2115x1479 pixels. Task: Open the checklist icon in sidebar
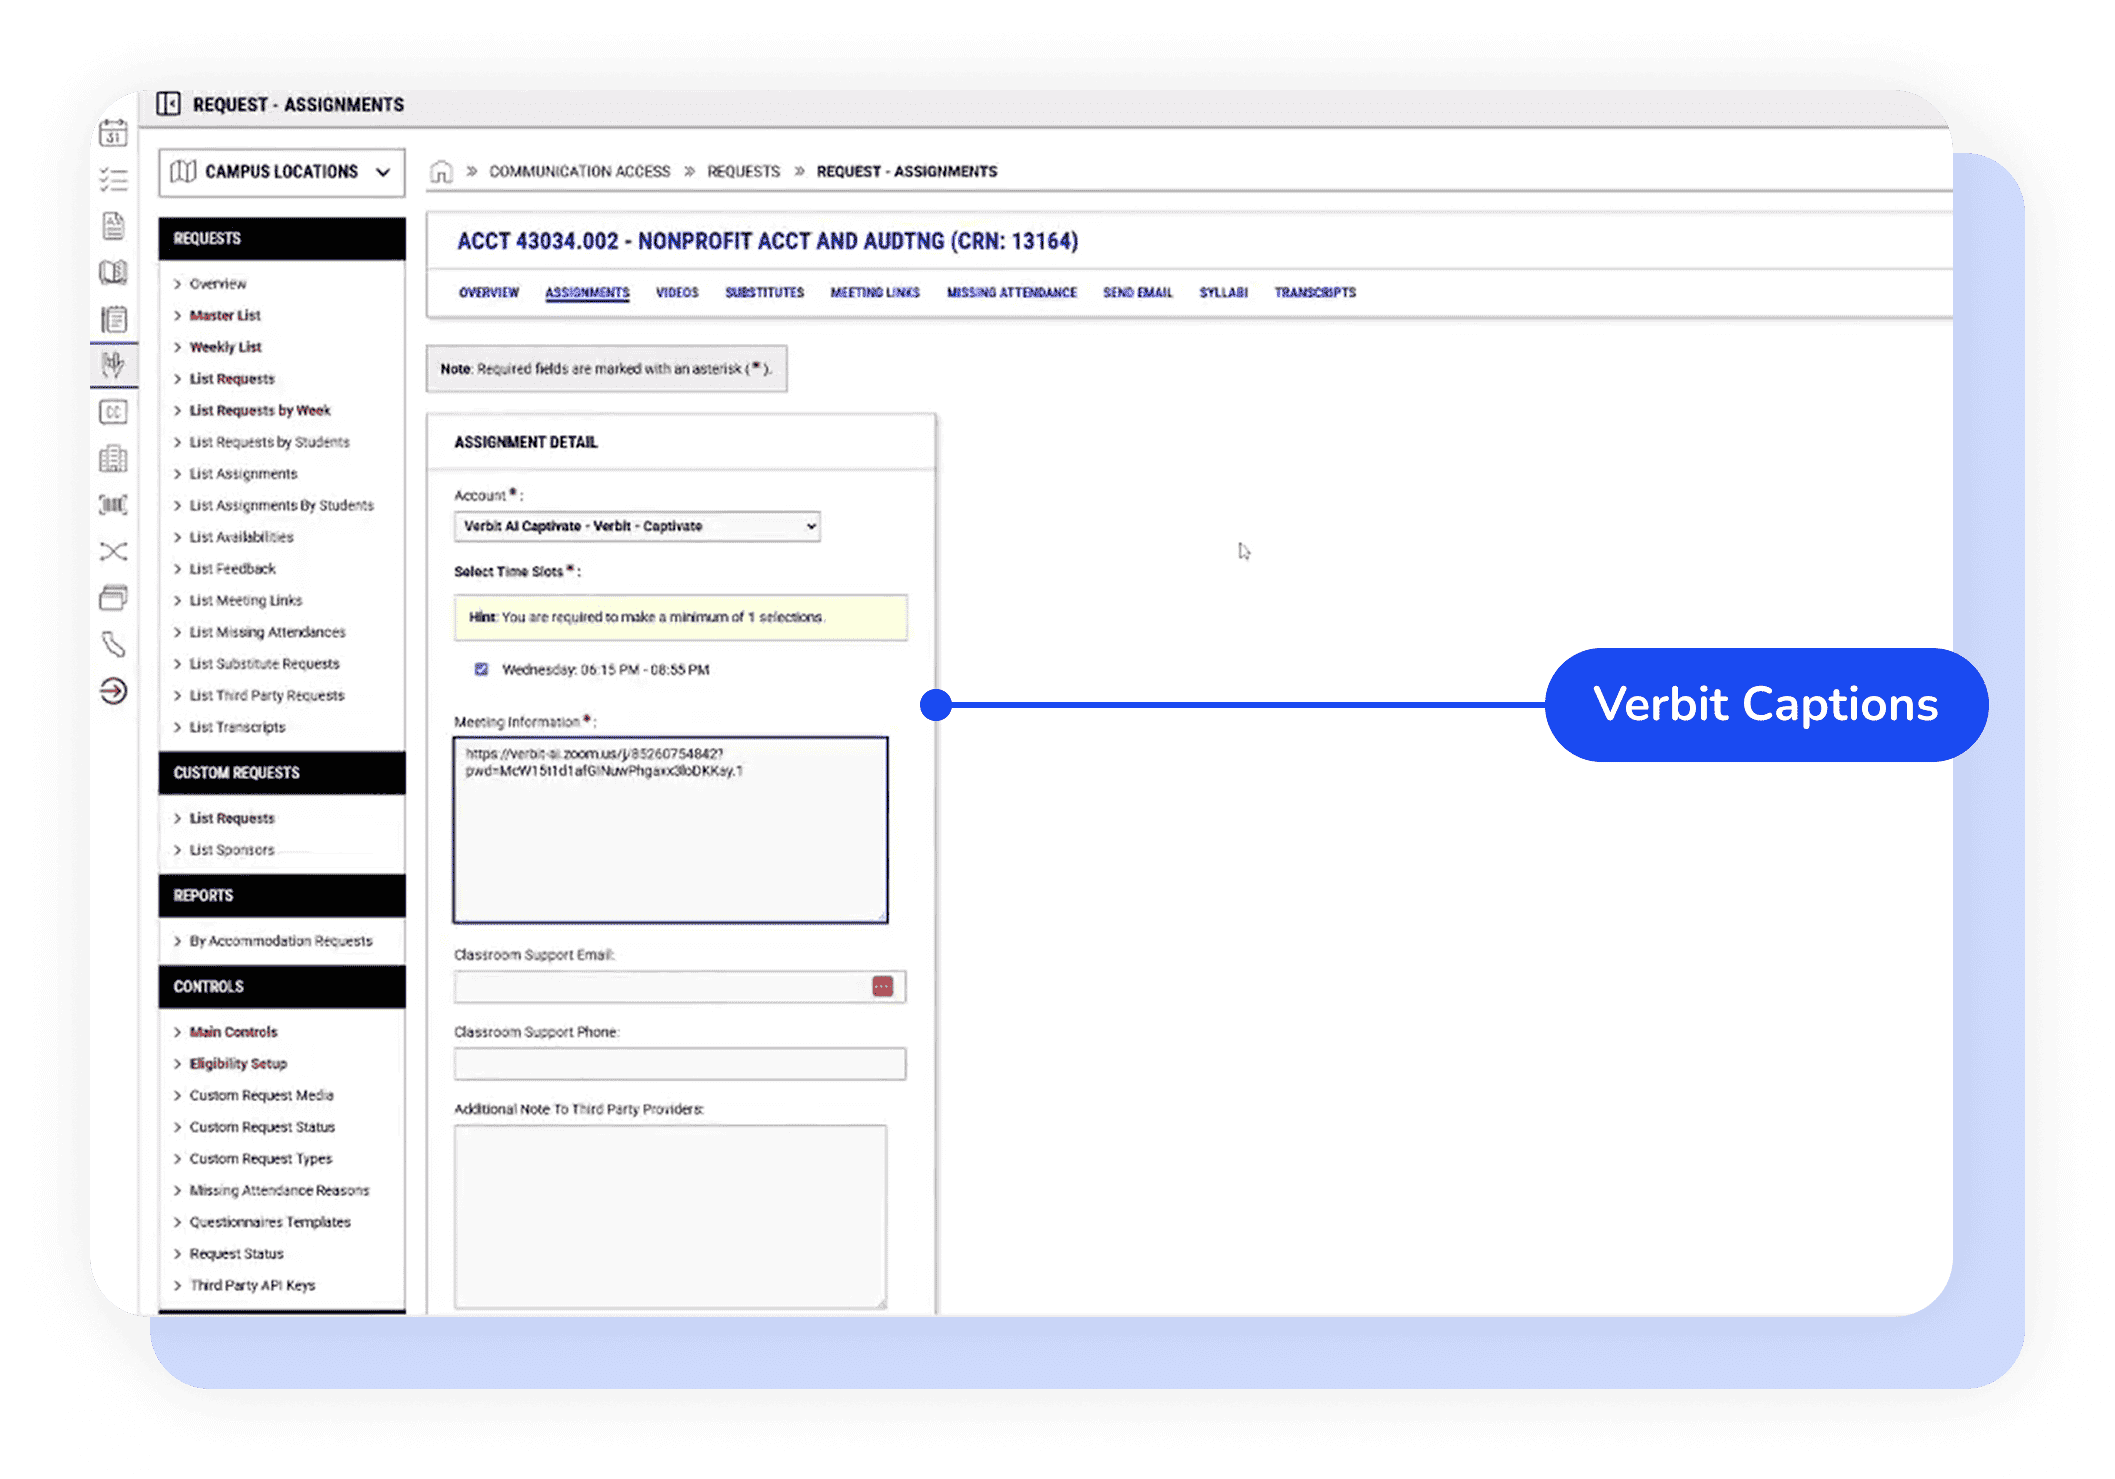(x=114, y=180)
